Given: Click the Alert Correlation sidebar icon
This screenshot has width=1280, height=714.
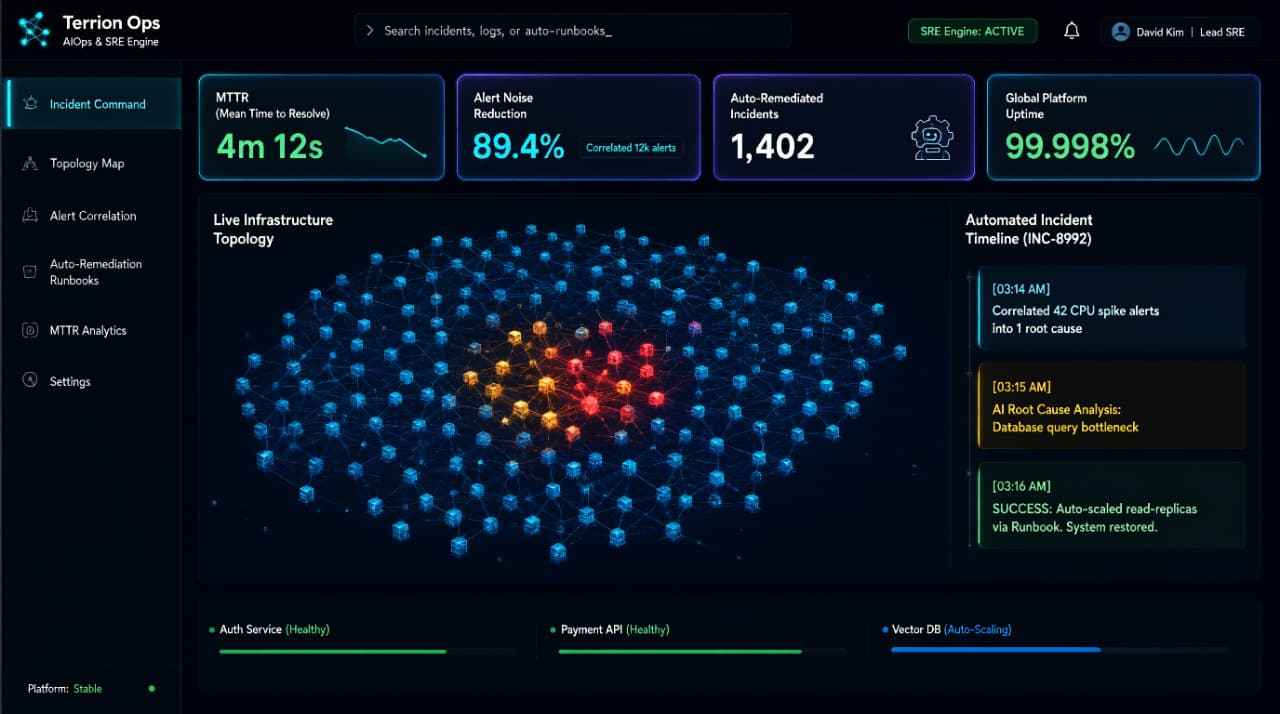Looking at the screenshot, I should 30,216.
